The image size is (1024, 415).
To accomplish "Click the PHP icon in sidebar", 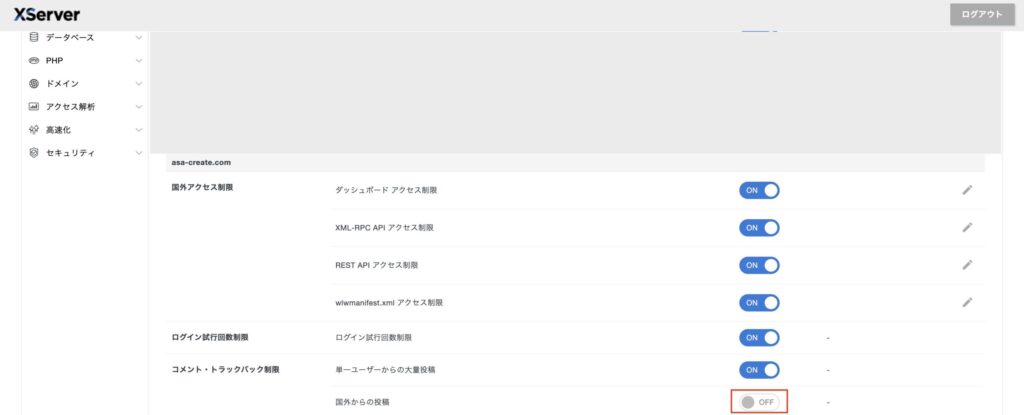I will pyautogui.click(x=34, y=61).
